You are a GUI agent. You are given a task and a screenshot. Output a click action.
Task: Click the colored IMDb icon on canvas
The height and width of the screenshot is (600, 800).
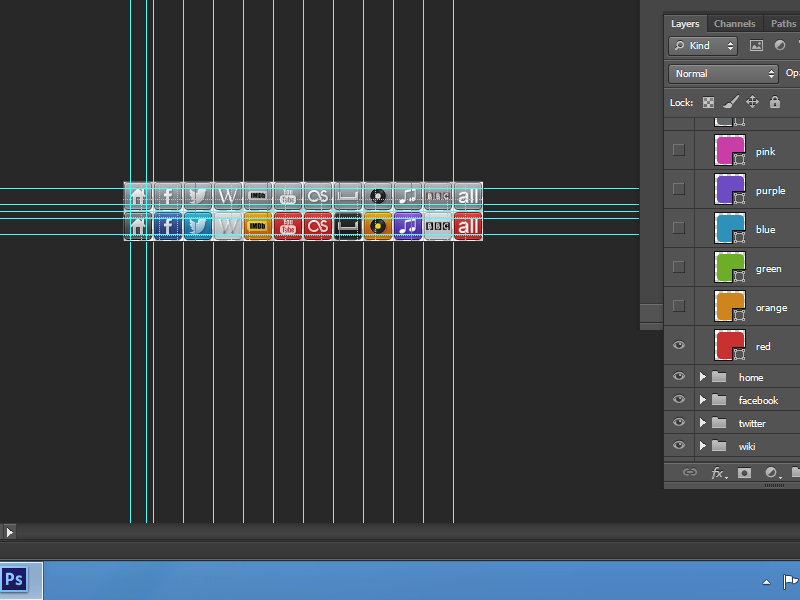click(x=258, y=226)
